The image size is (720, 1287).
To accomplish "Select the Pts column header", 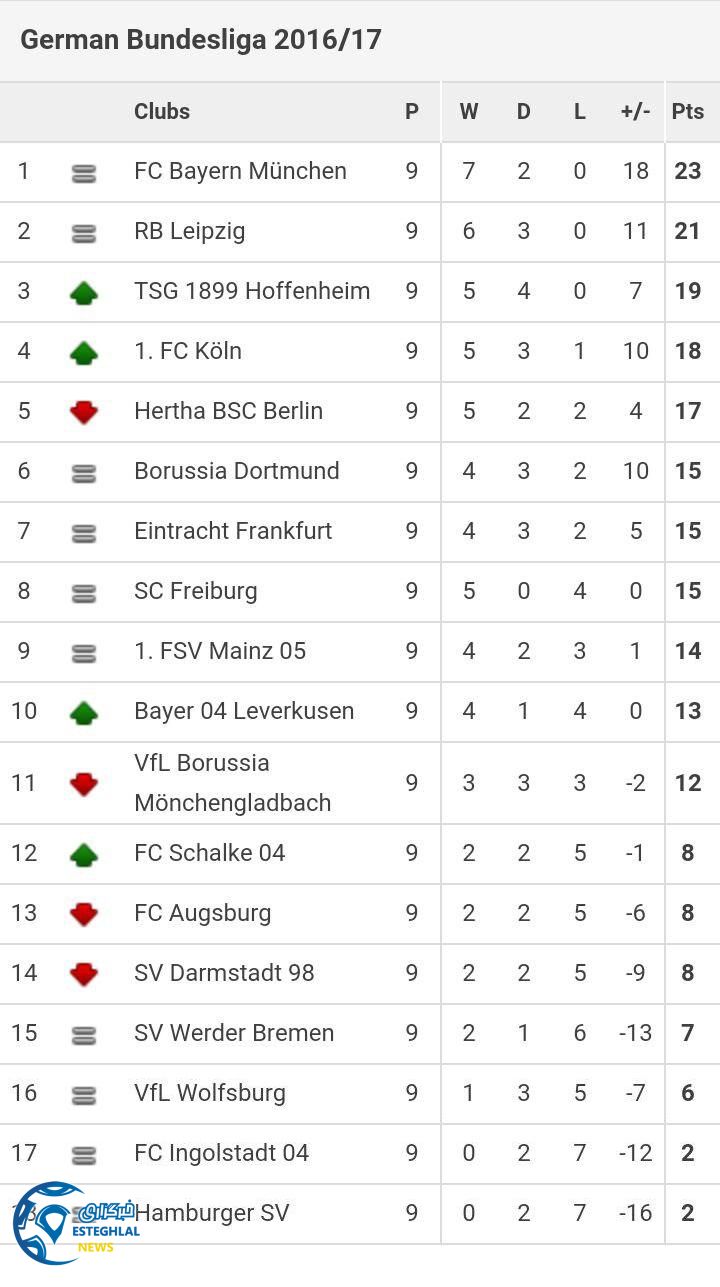I will pyautogui.click(x=688, y=111).
